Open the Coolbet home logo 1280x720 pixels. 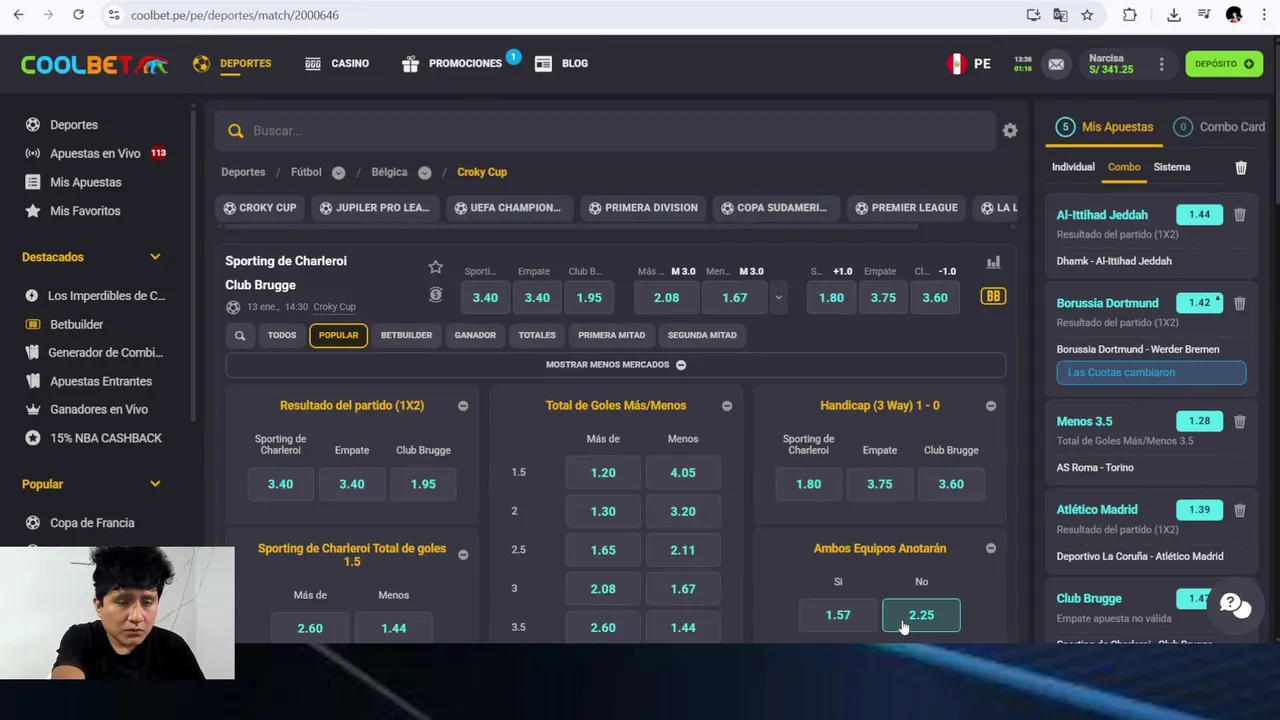pyautogui.click(x=94, y=64)
